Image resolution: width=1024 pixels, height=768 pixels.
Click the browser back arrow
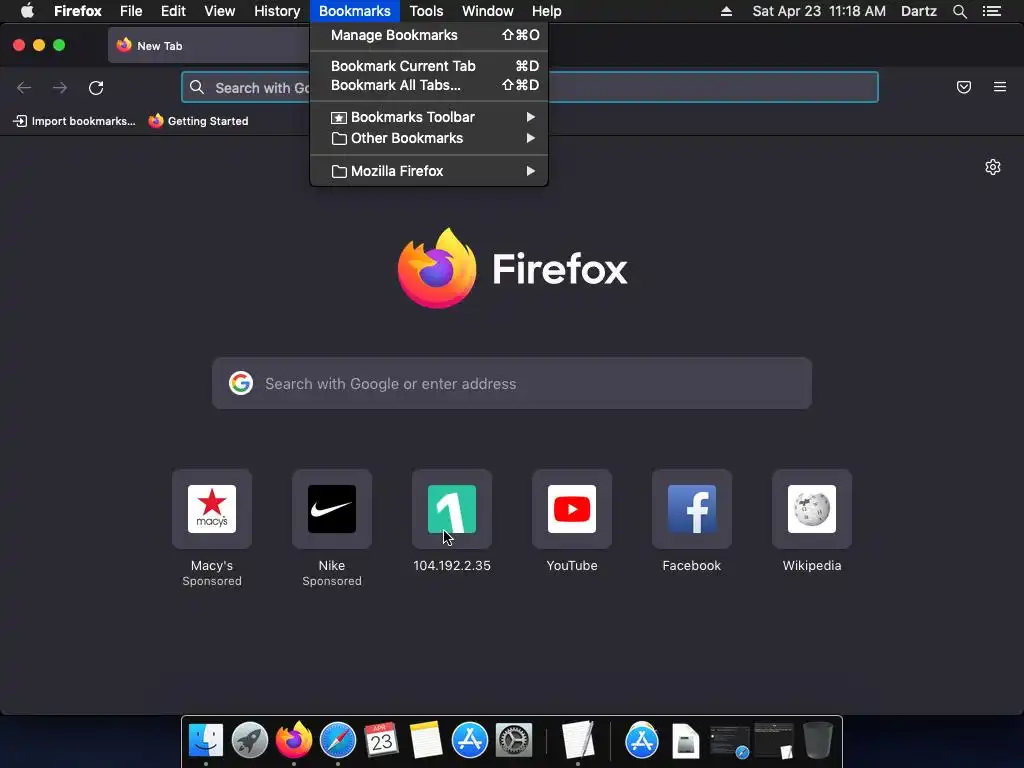[24, 88]
